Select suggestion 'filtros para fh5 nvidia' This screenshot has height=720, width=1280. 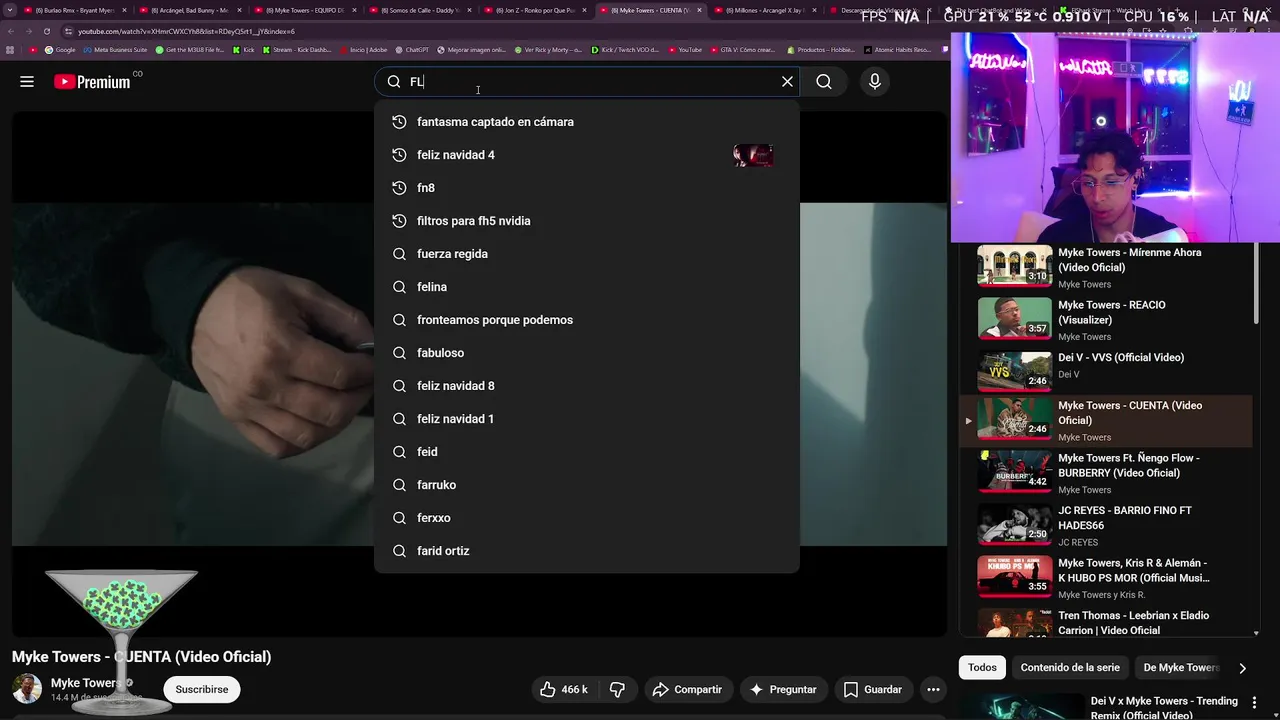click(587, 221)
